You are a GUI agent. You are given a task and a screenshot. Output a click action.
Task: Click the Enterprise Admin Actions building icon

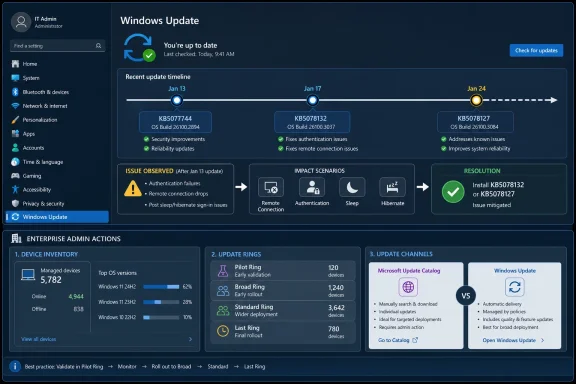click(x=16, y=238)
